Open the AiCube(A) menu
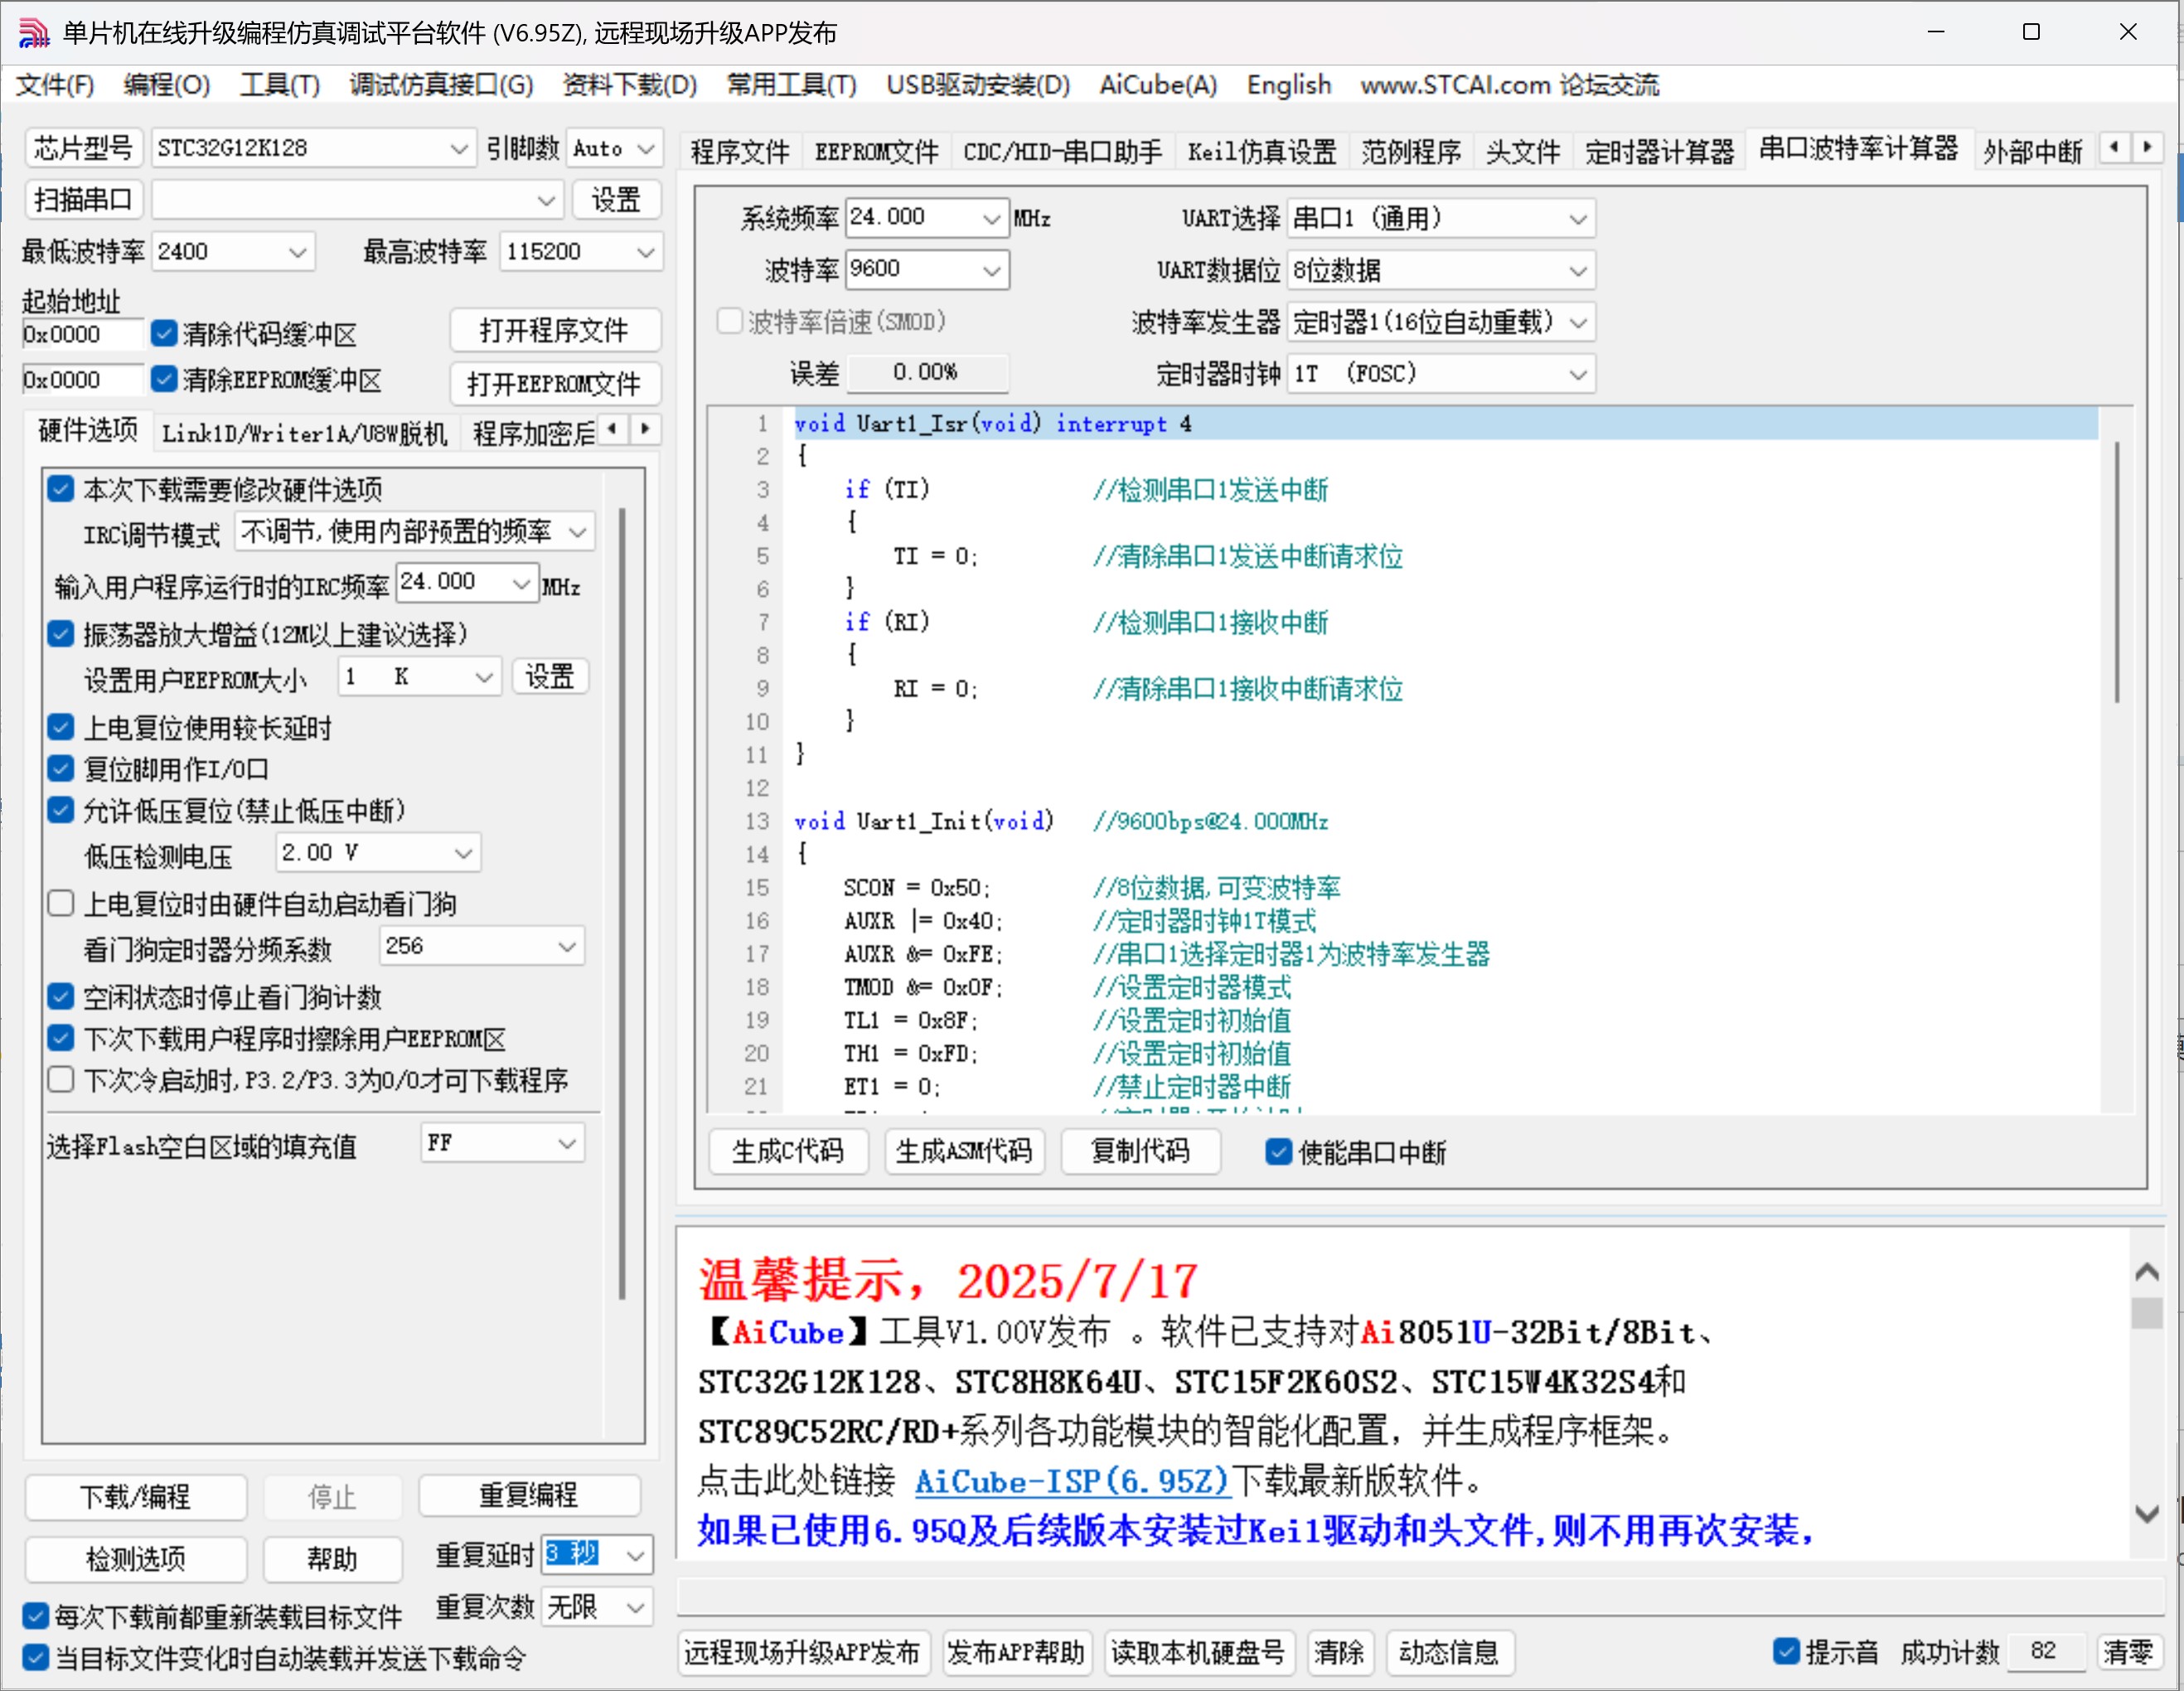 (x=1158, y=85)
